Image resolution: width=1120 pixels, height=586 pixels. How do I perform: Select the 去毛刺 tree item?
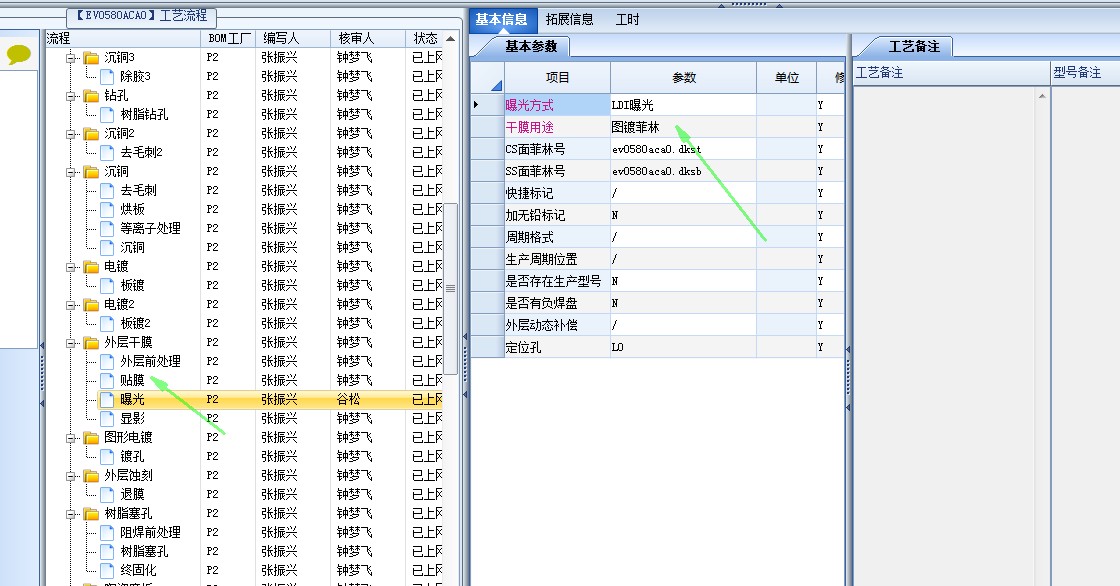point(138,190)
